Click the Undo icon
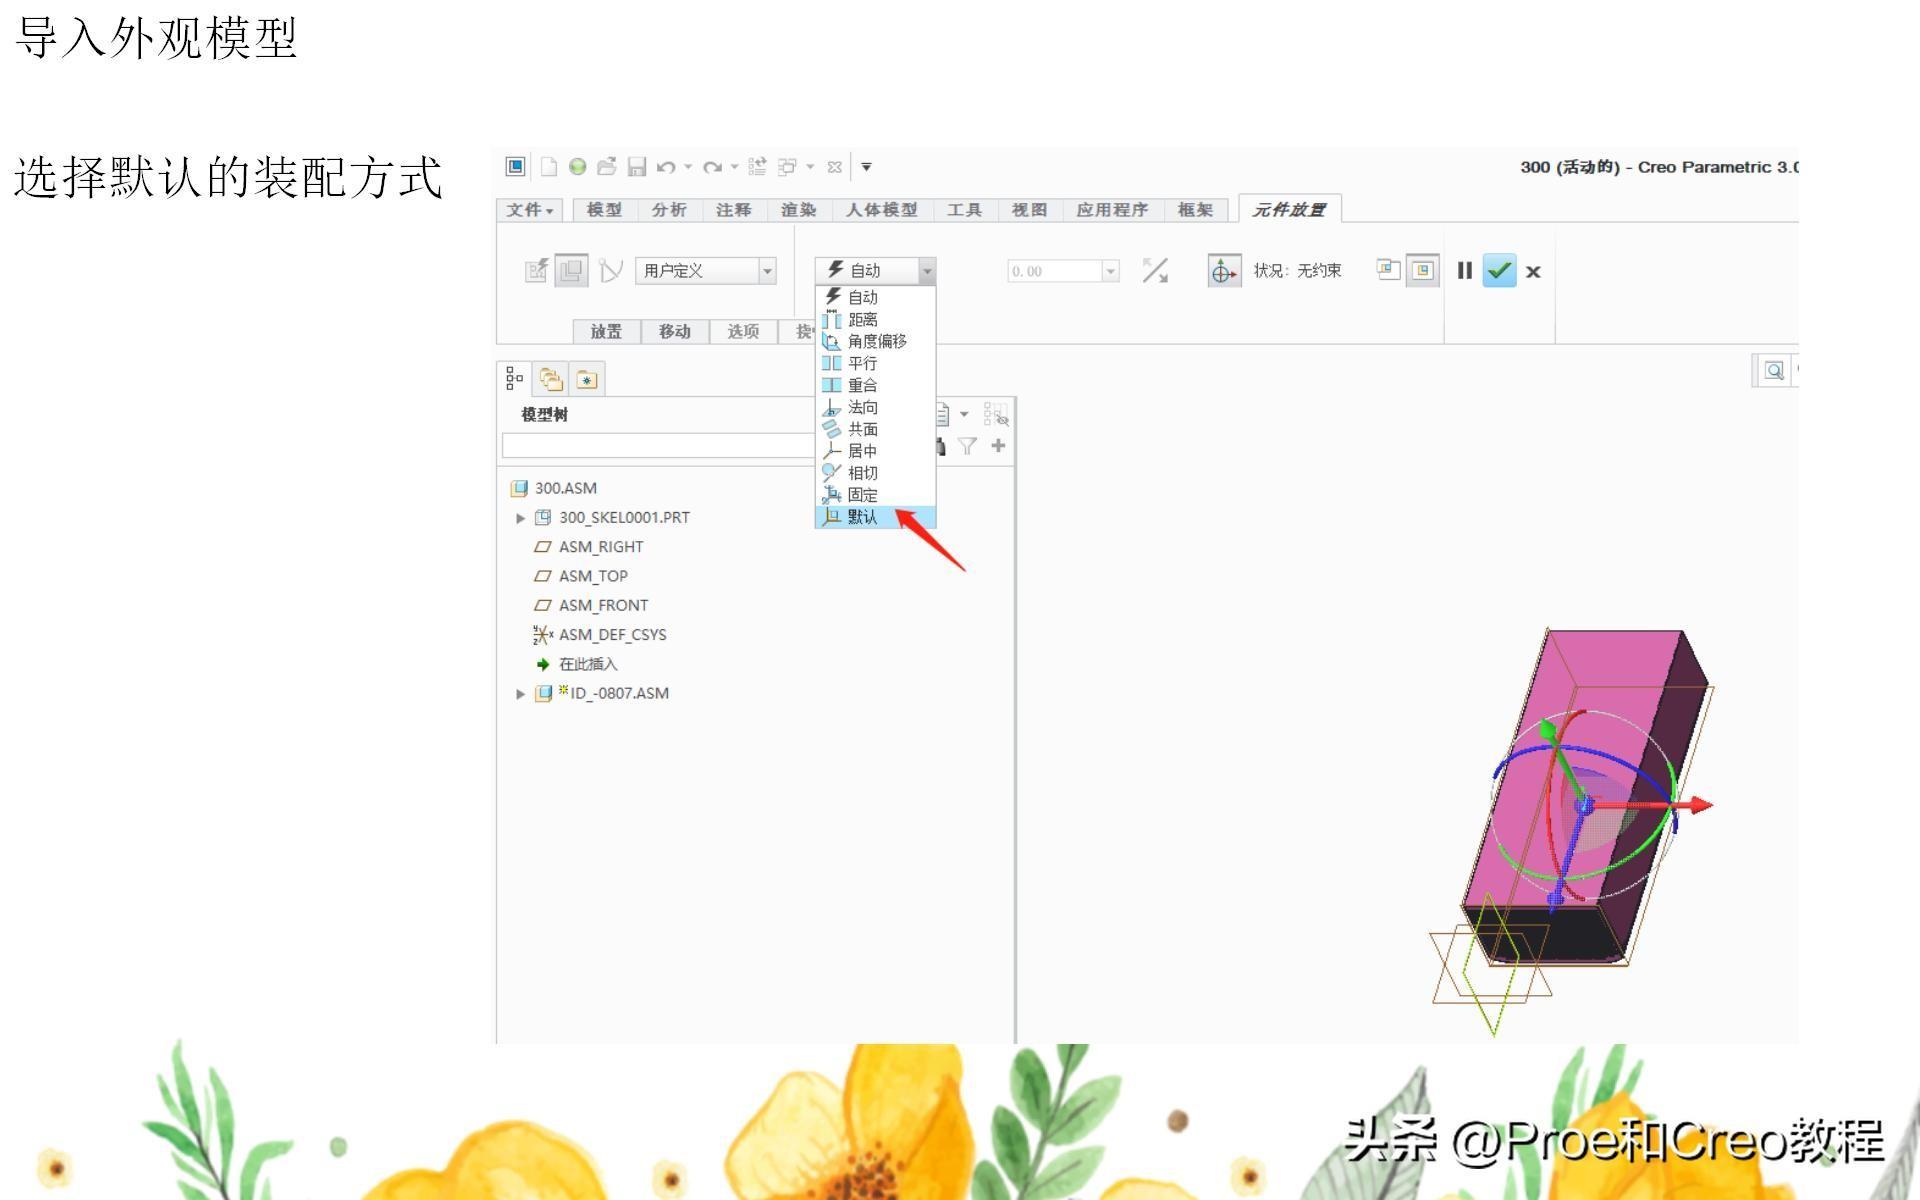Image resolution: width=1920 pixels, height=1200 pixels. coord(669,167)
